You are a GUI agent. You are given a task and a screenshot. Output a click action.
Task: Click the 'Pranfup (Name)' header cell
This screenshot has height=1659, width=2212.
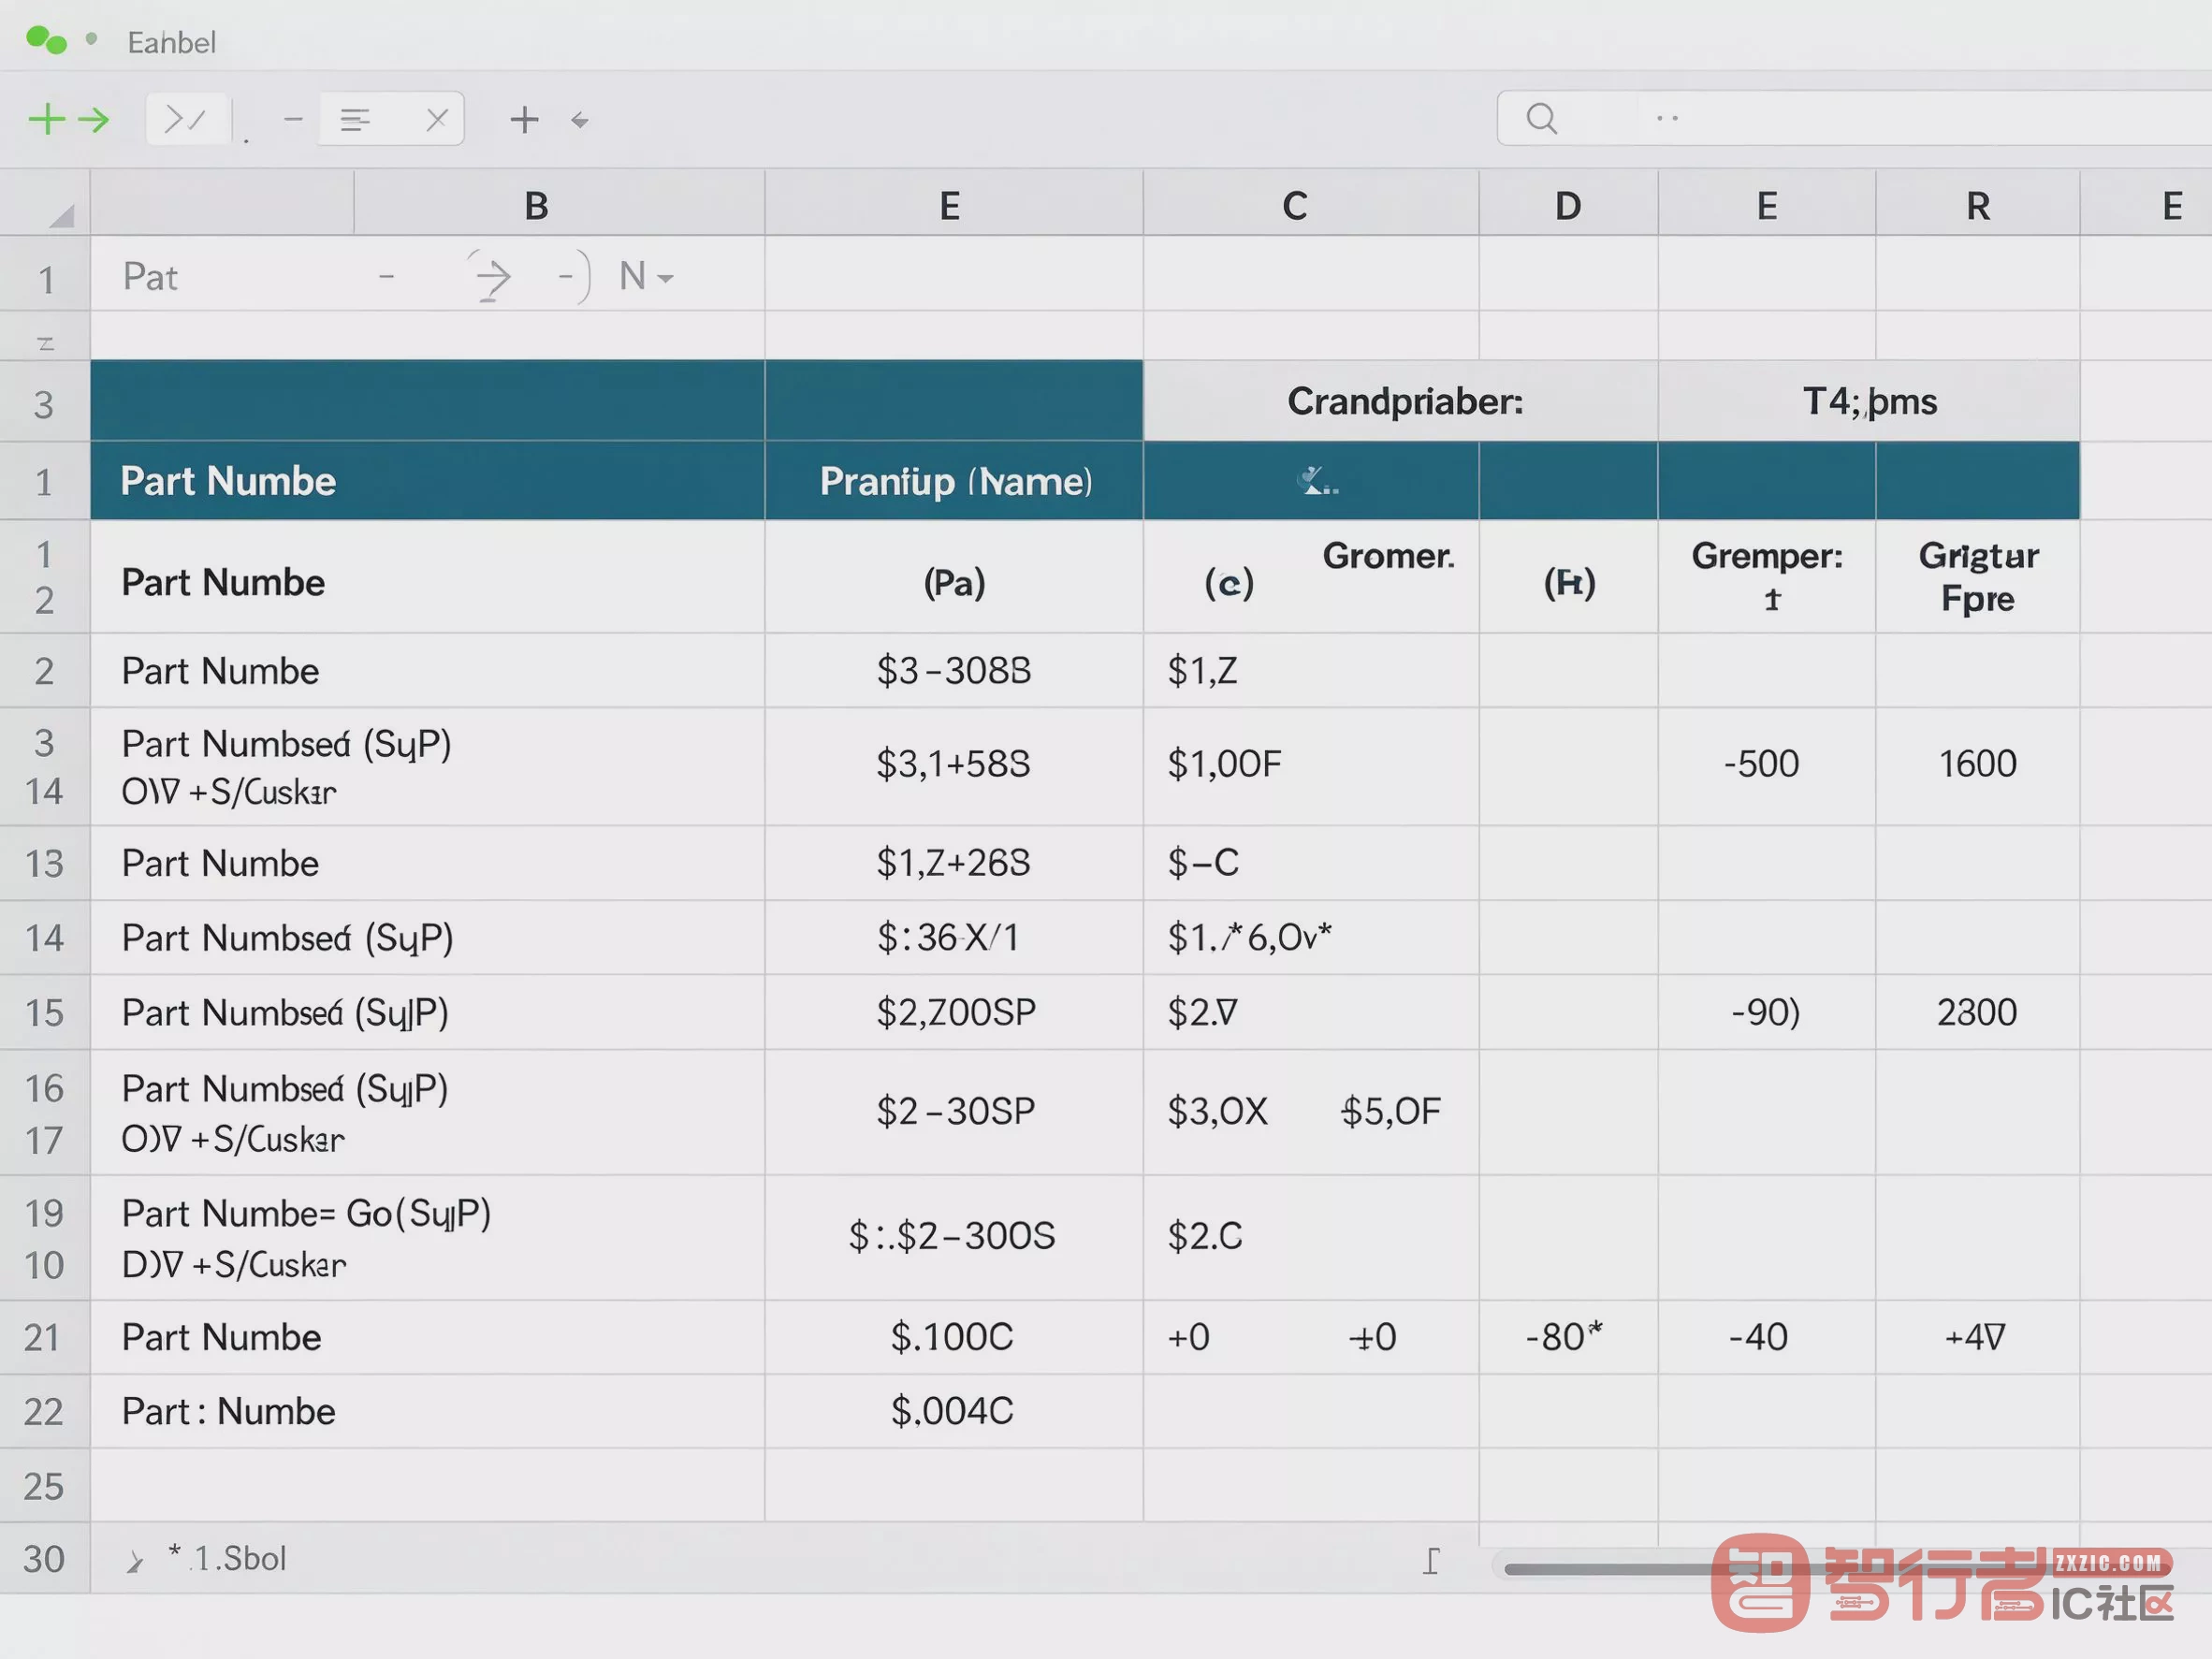click(955, 481)
